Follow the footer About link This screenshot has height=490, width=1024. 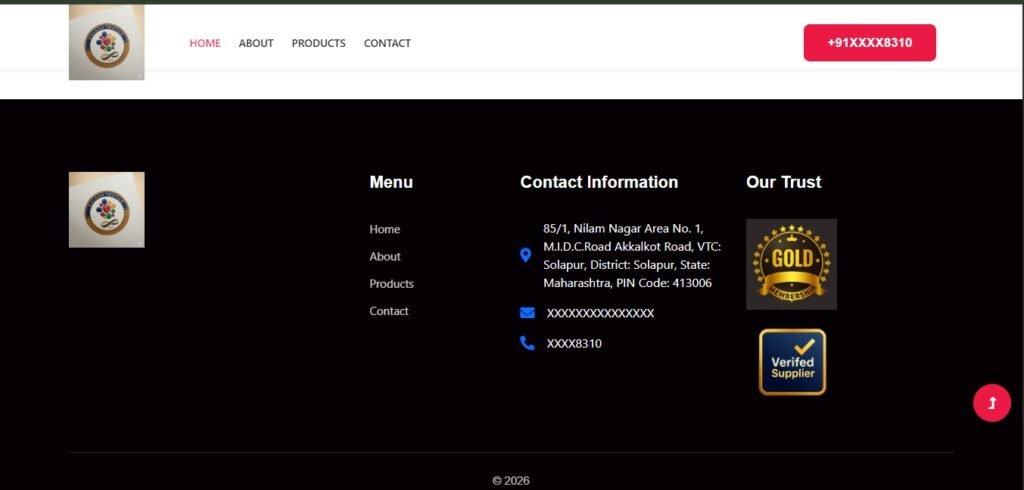385,257
